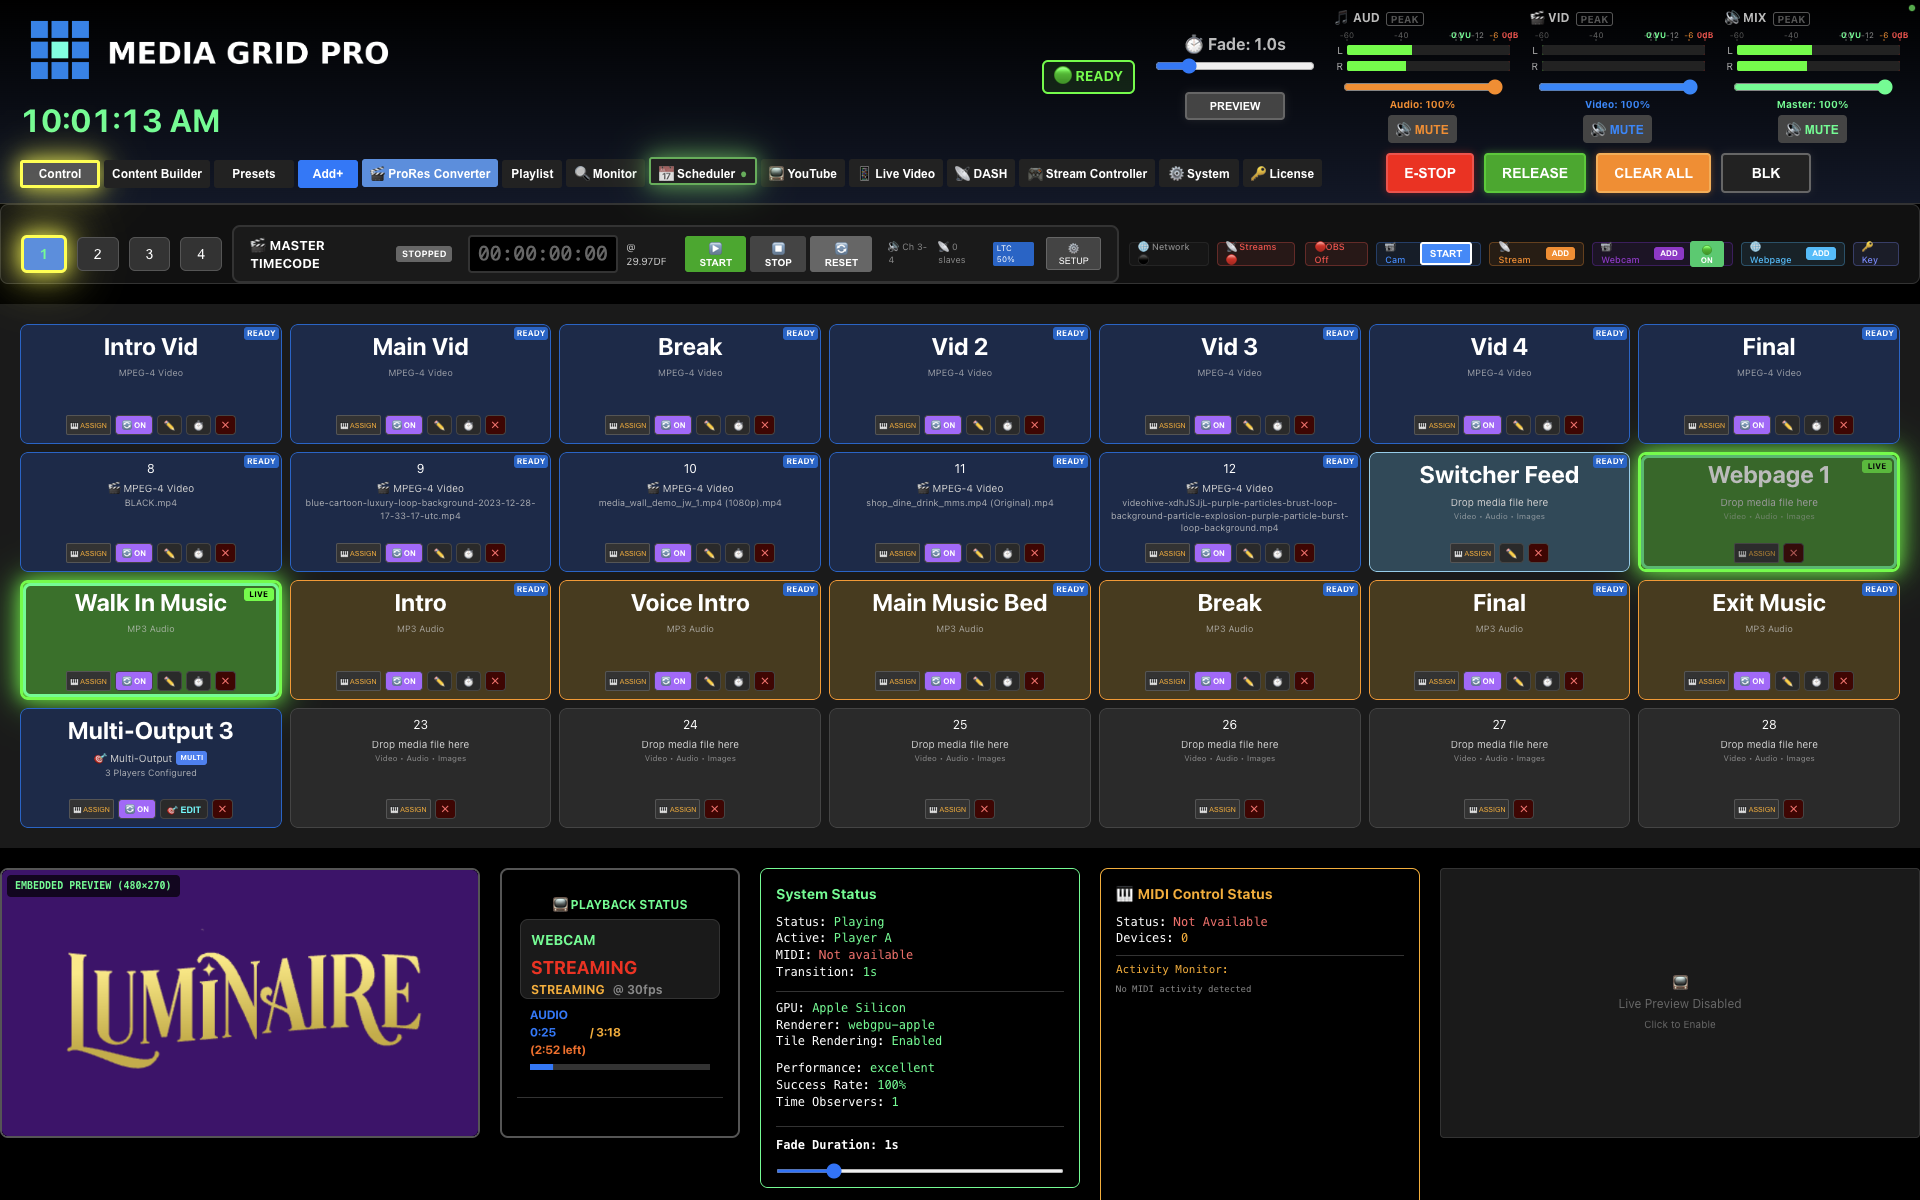Screen dimensions: 1920x1200
Task: Toggle the LTC 50% button
Action: (1013, 254)
